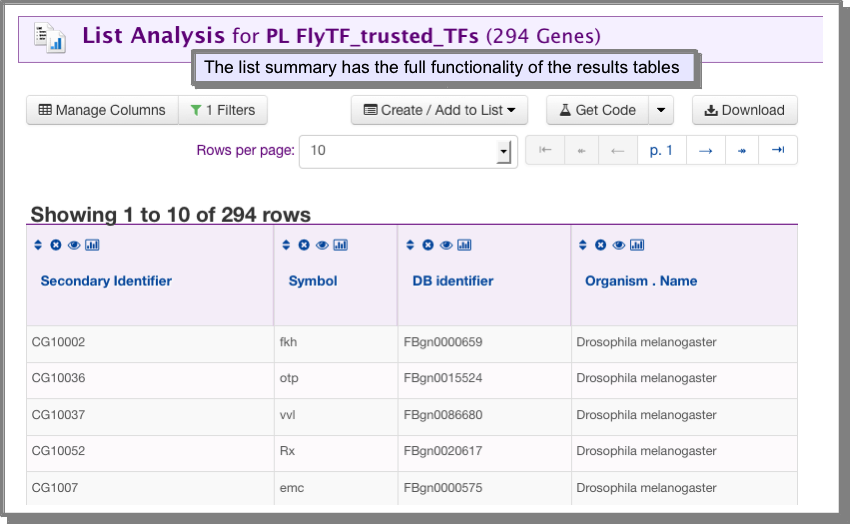This screenshot has height=524, width=850.
Task: Open Manage Columns
Action: 102,110
